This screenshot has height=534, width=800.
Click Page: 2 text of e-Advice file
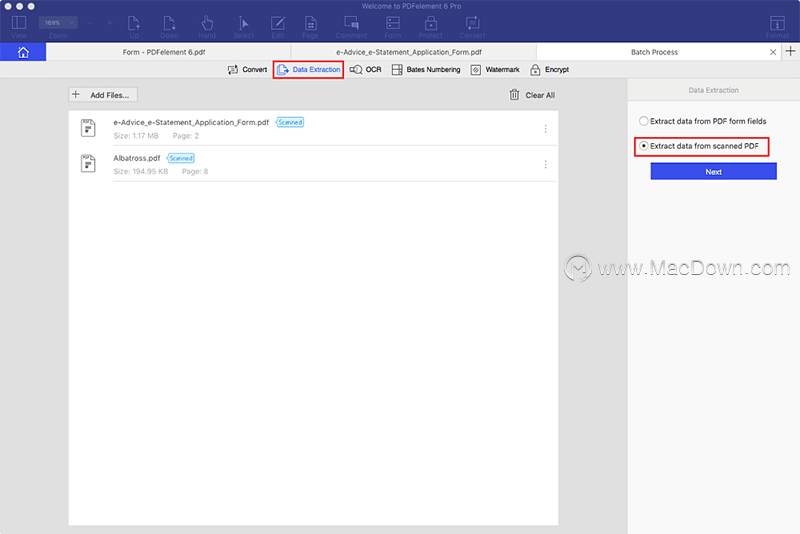[186, 136]
